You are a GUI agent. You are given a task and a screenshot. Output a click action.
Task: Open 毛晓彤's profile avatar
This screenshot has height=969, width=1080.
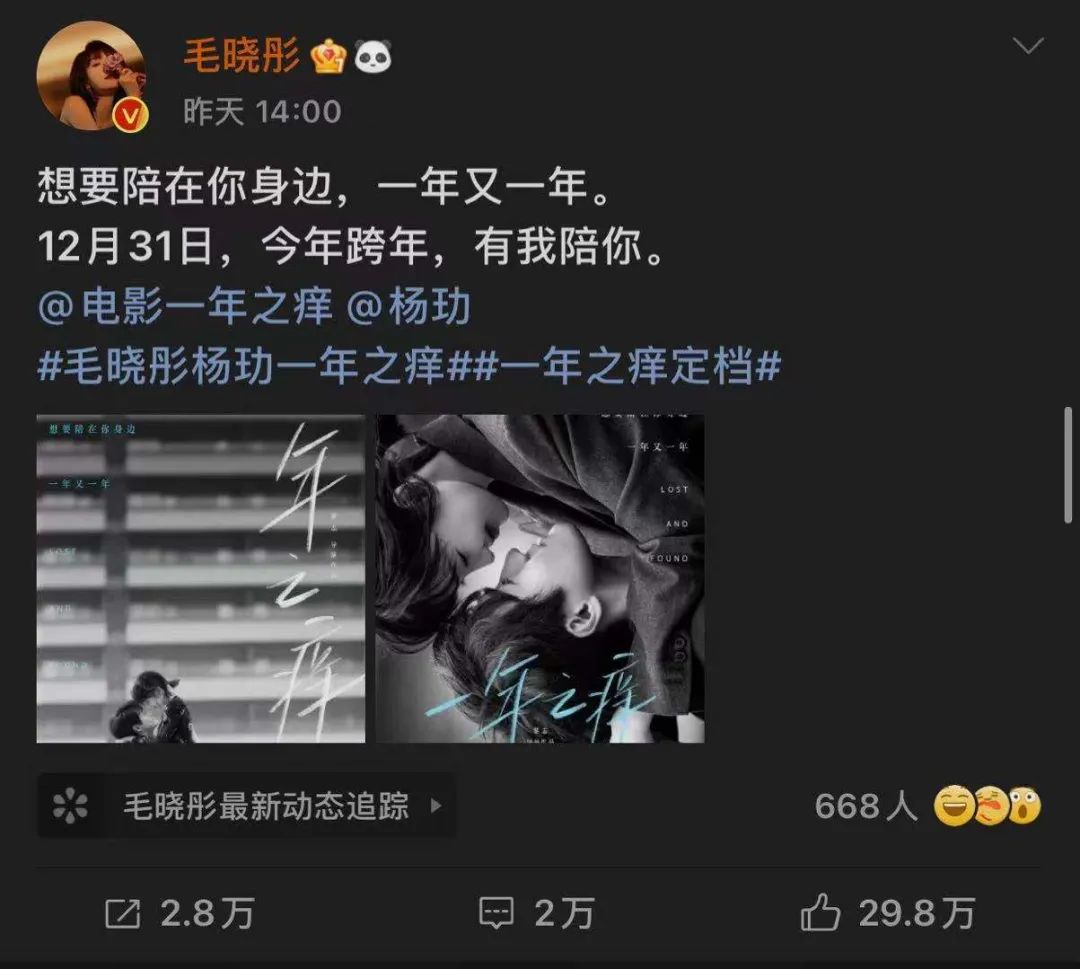click(91, 76)
